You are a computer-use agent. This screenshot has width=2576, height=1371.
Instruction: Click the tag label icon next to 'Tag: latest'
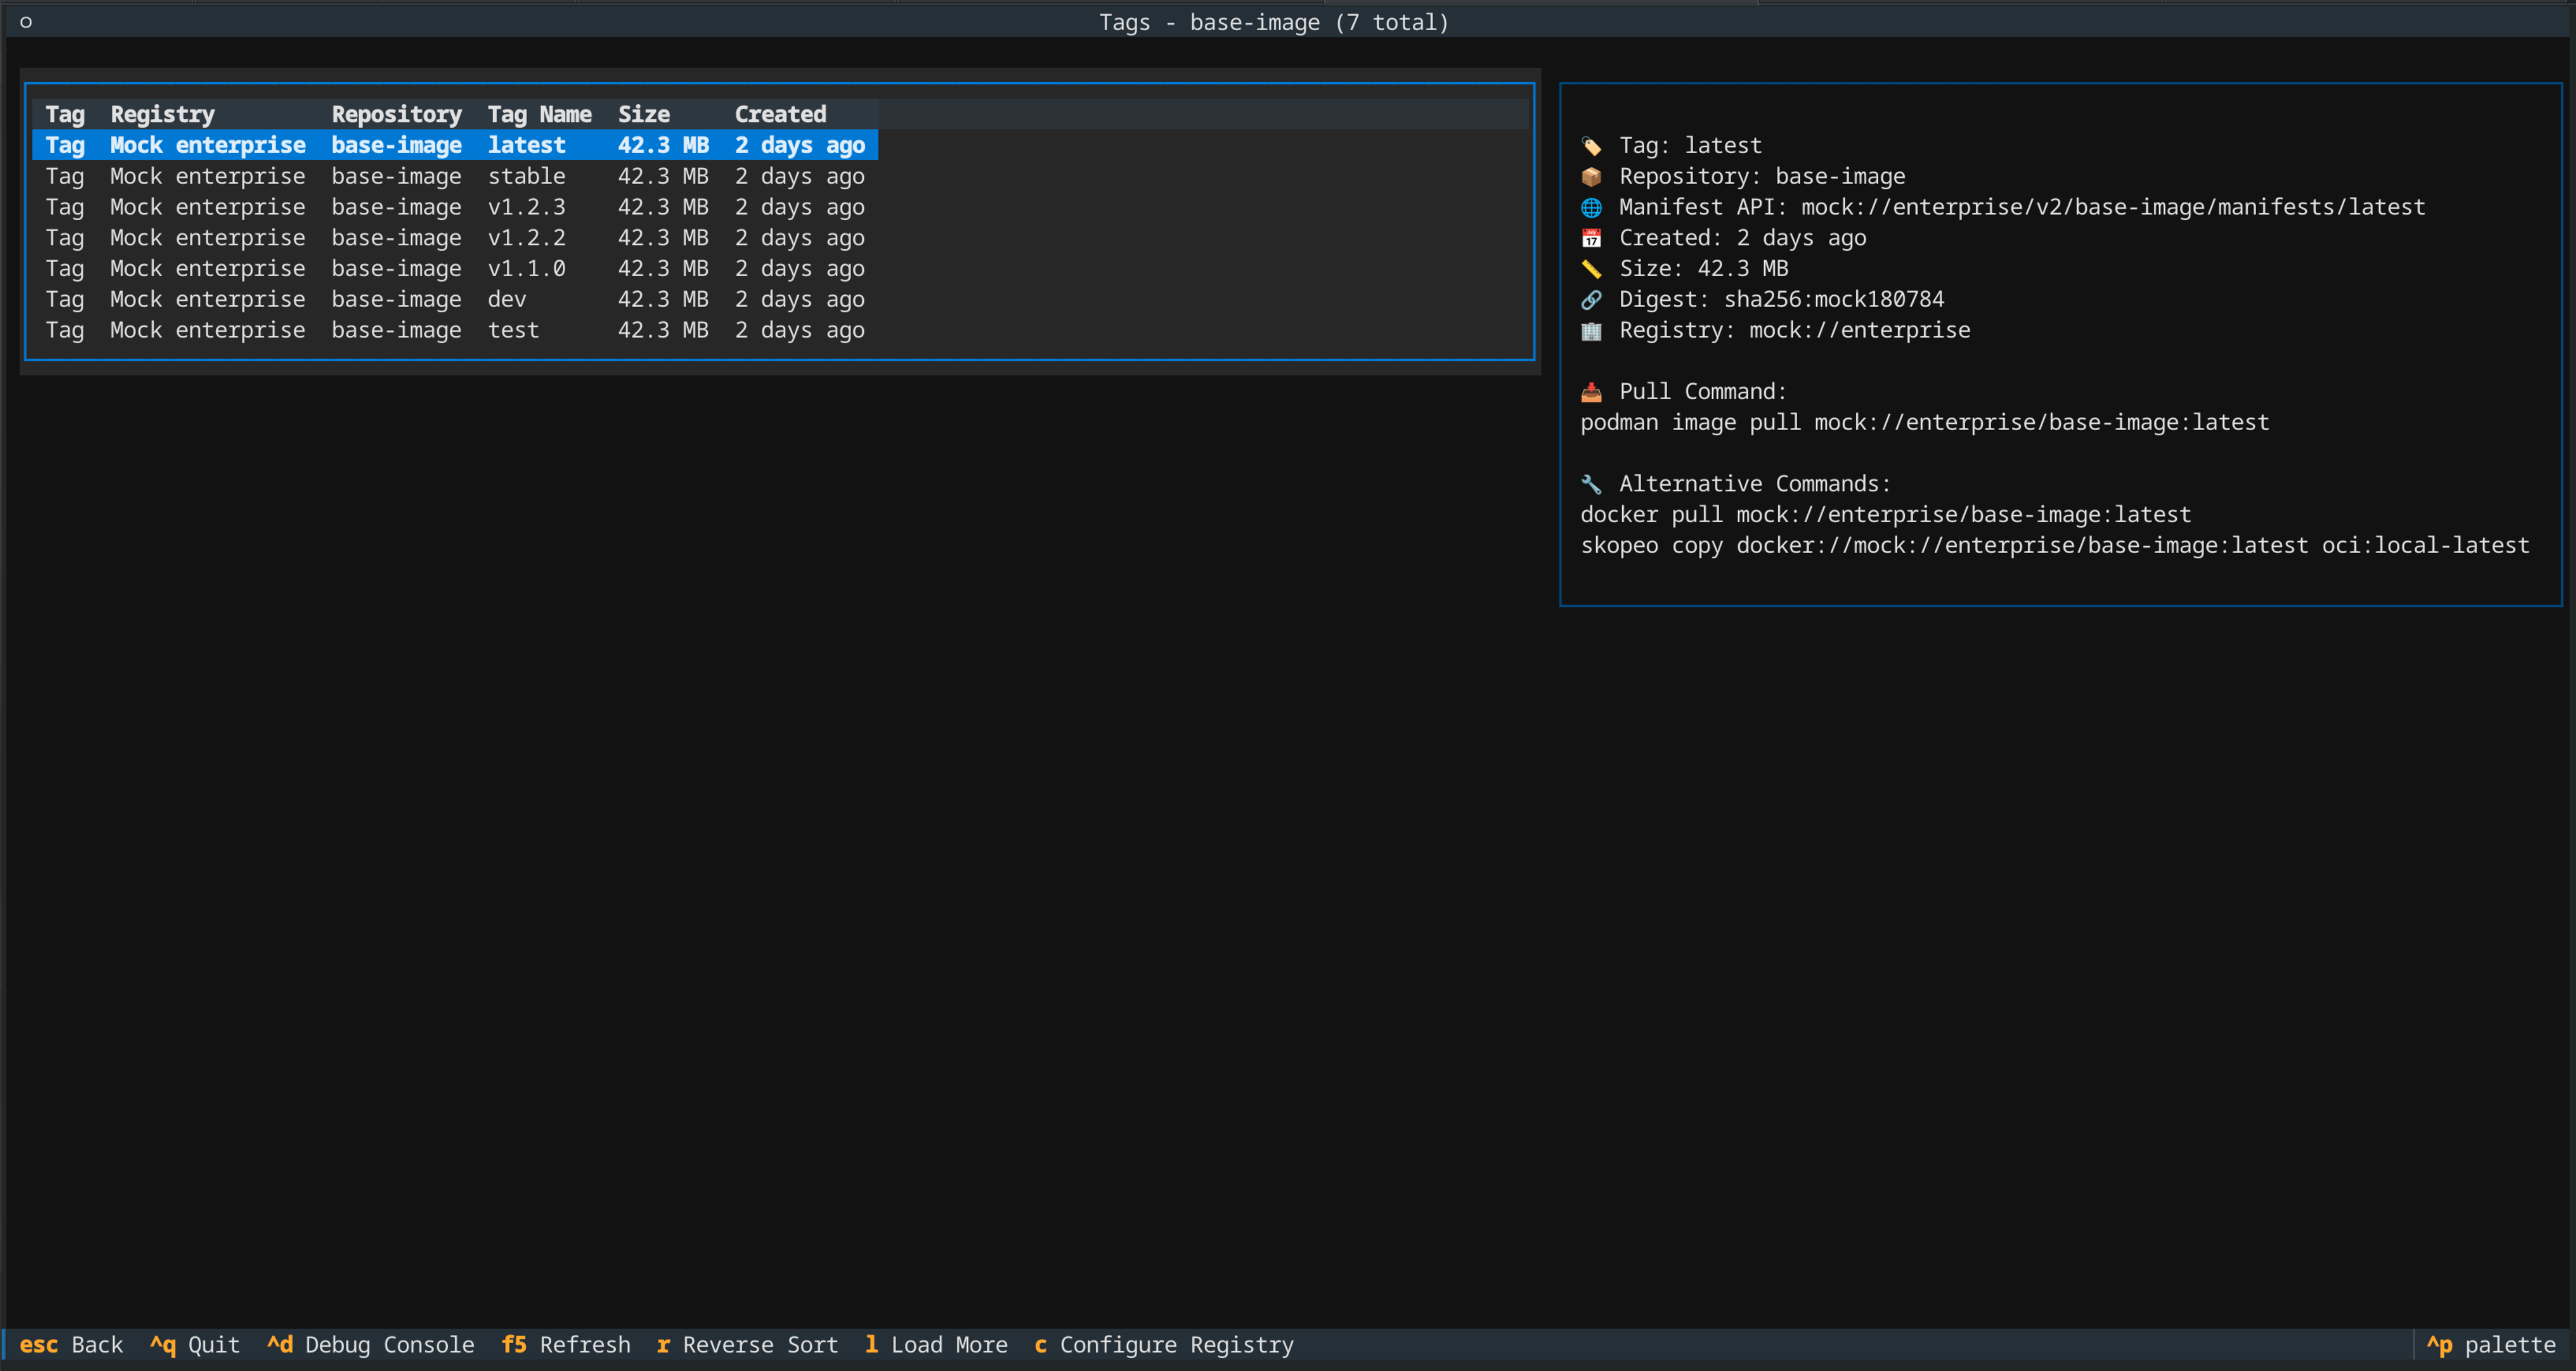(1592, 145)
